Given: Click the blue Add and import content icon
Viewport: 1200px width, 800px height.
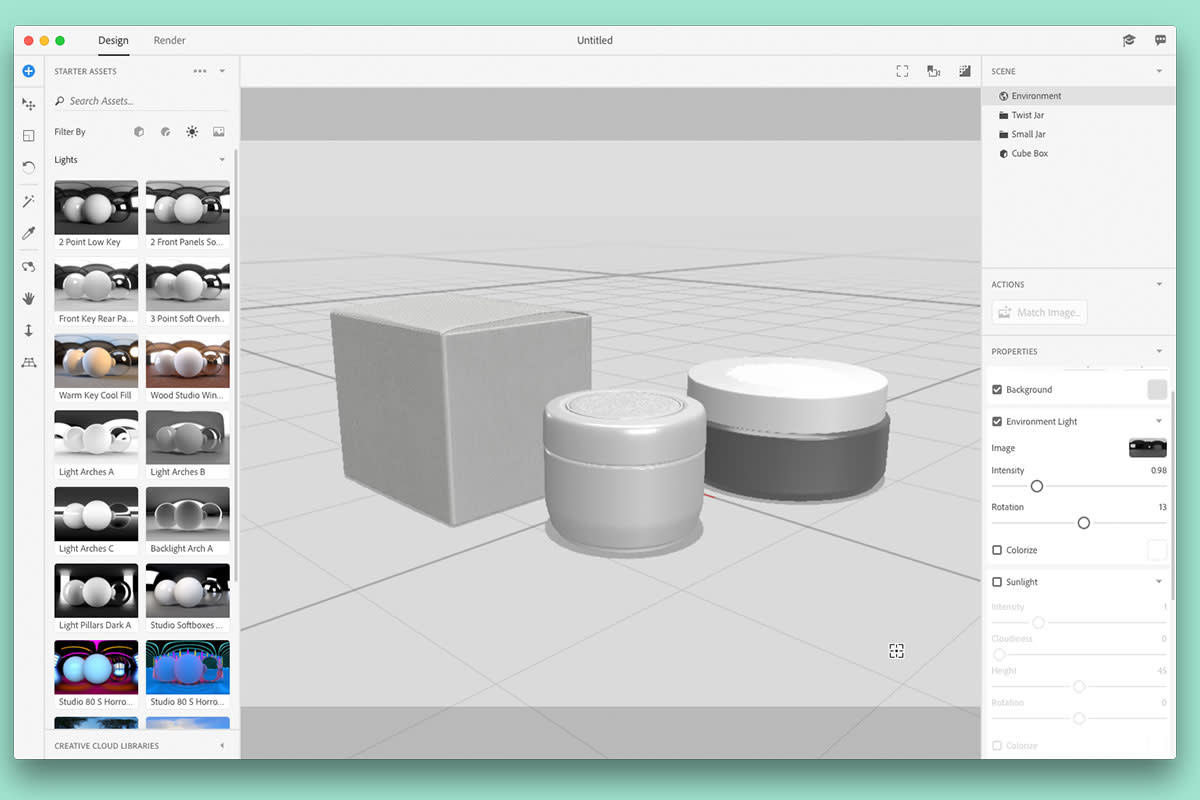Looking at the screenshot, I should pos(28,71).
